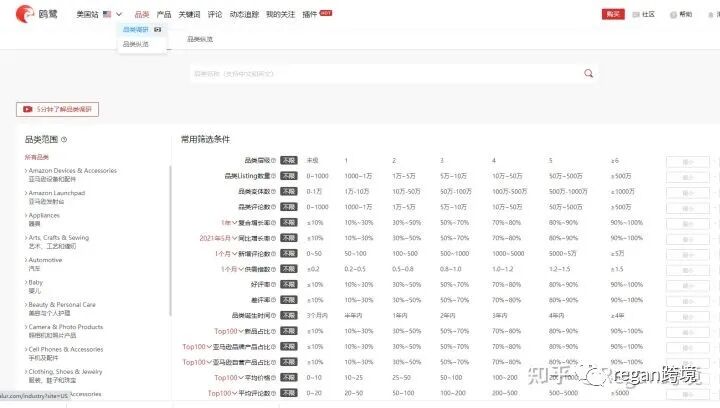Click the video icon next to 品类调研 menu entry
The width and height of the screenshot is (720, 408).
tap(158, 29)
